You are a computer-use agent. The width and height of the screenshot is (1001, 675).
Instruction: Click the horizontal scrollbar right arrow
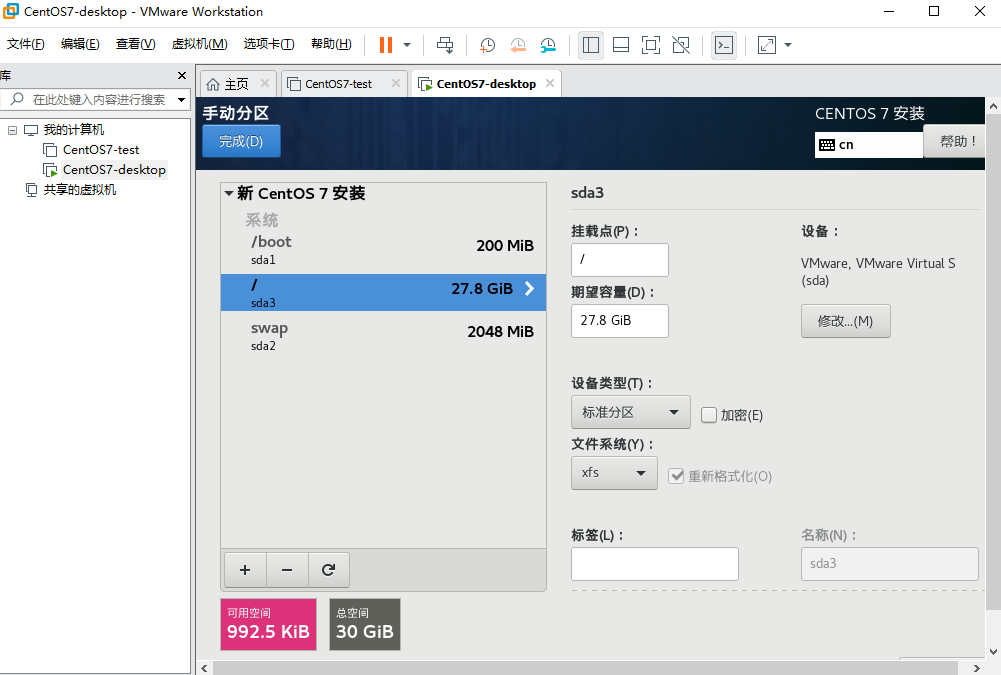(x=976, y=668)
